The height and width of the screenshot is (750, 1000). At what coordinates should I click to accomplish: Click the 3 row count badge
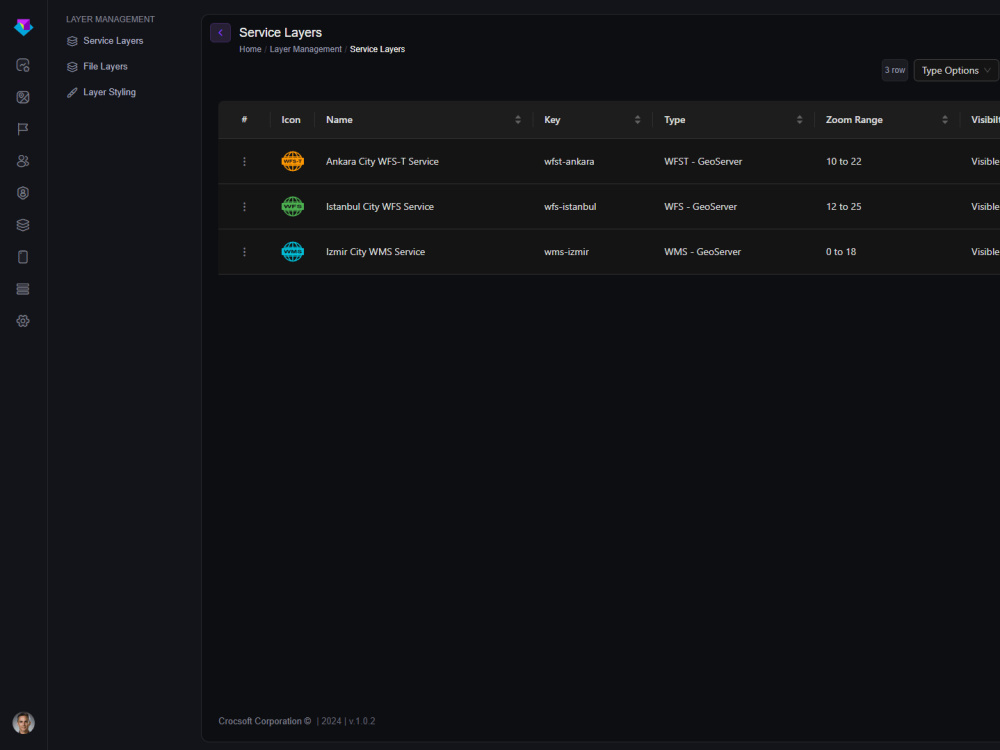[895, 70]
